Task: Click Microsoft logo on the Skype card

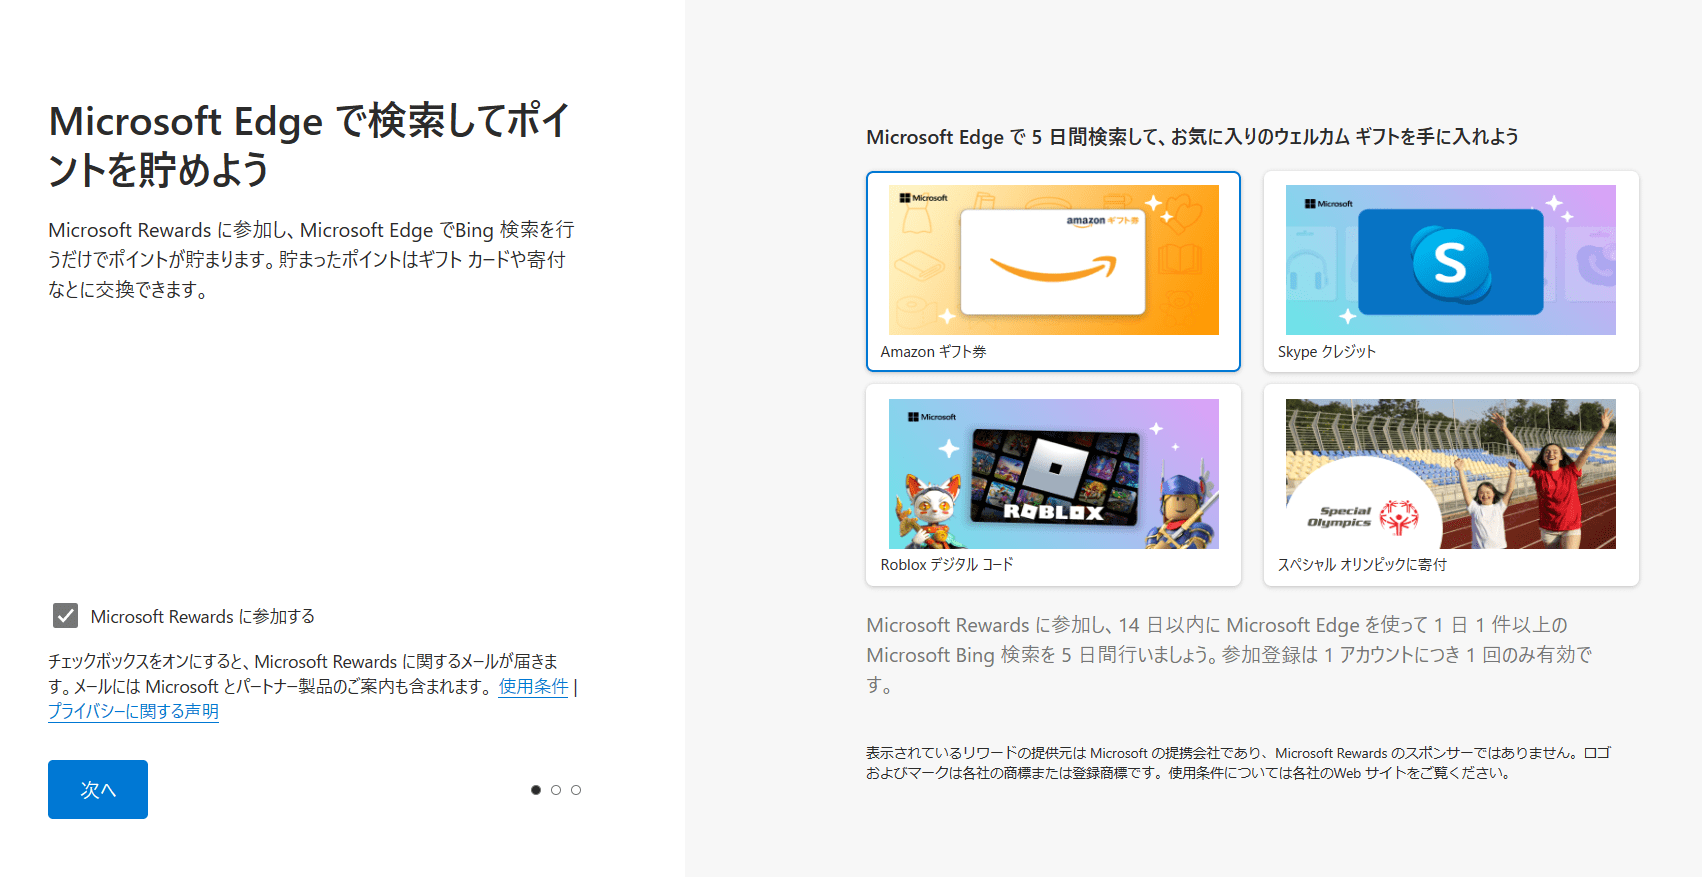Action: coord(1328,203)
